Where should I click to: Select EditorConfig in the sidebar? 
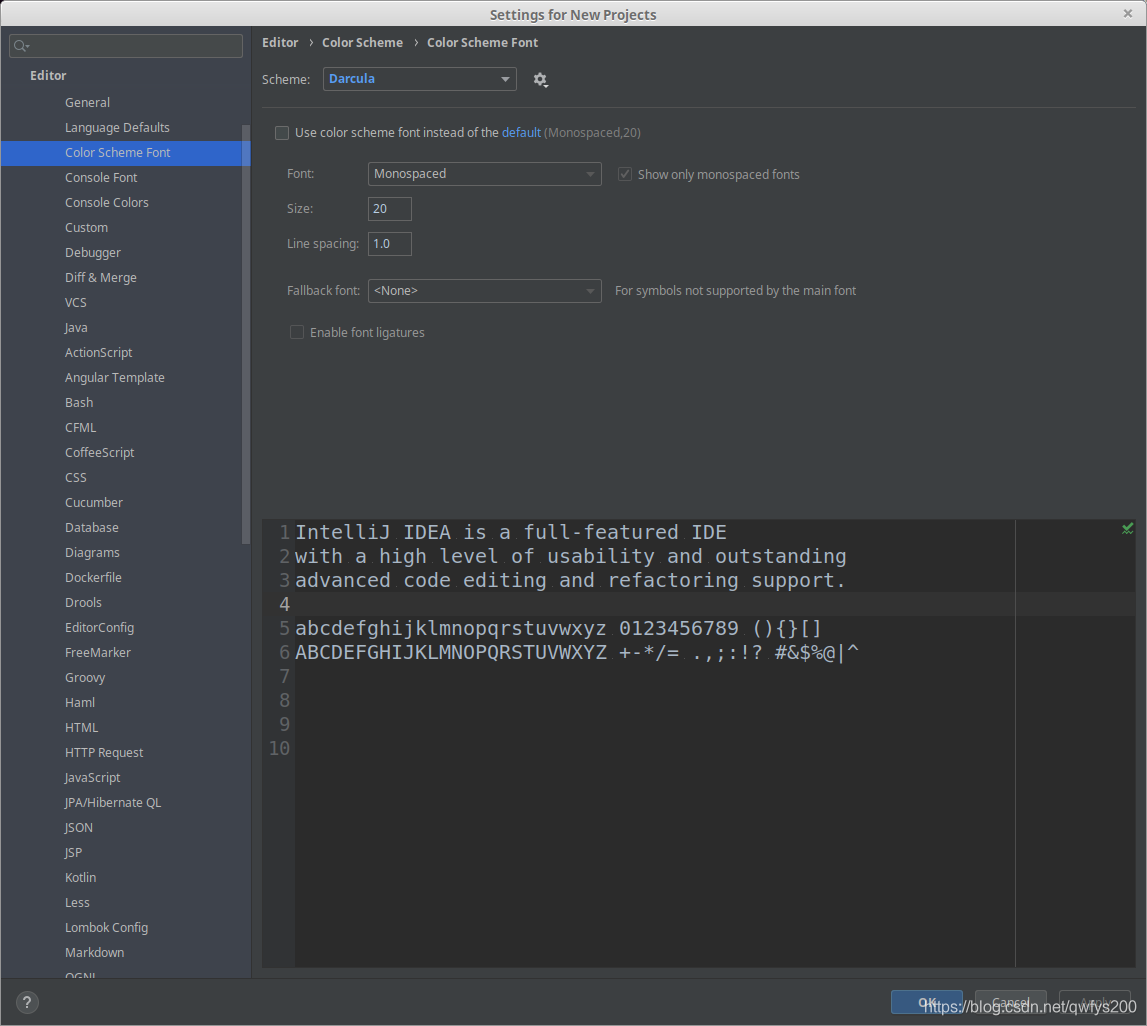point(99,627)
